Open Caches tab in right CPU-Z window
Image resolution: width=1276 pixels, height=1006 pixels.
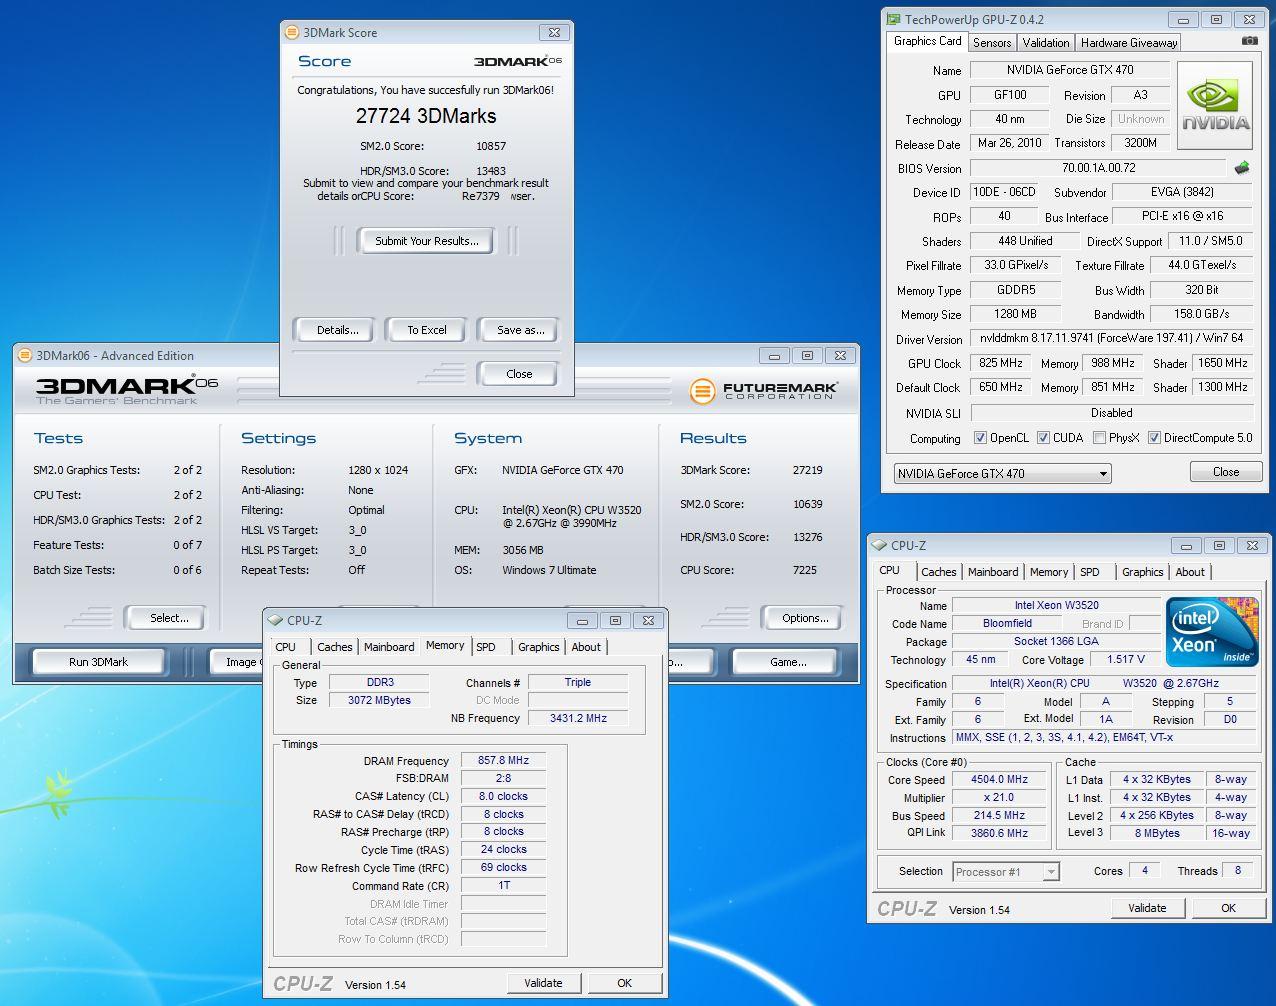(x=938, y=572)
